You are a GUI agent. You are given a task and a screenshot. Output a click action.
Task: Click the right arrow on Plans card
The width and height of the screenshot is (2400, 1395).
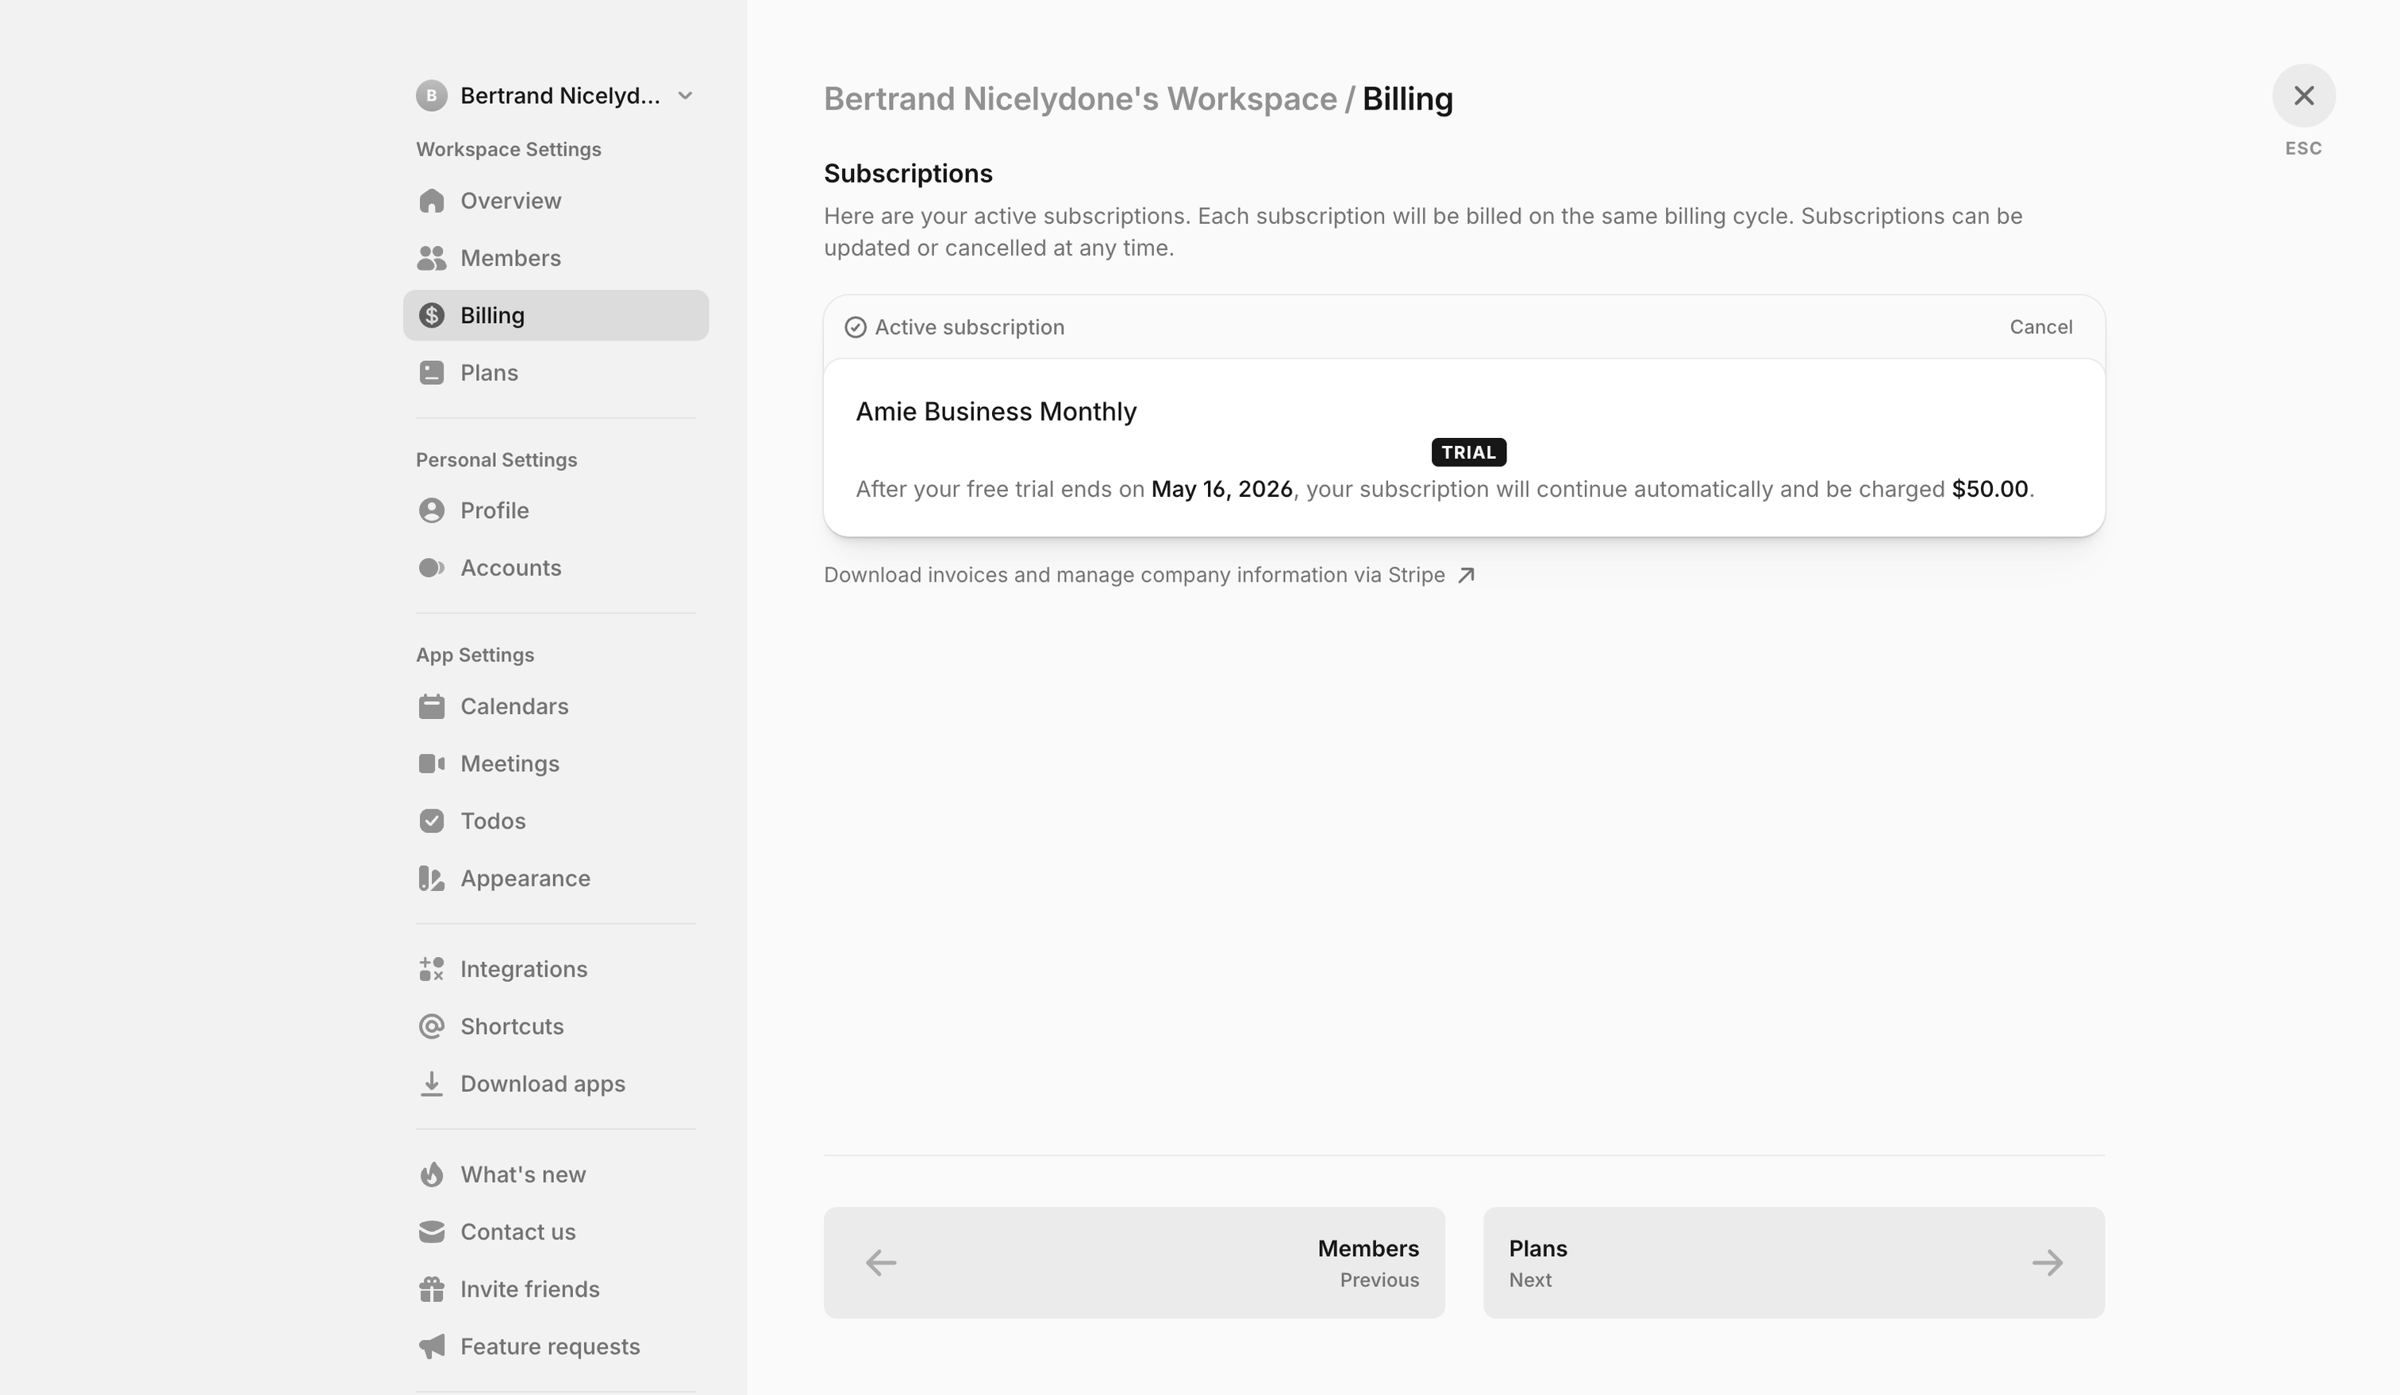tap(2047, 1263)
